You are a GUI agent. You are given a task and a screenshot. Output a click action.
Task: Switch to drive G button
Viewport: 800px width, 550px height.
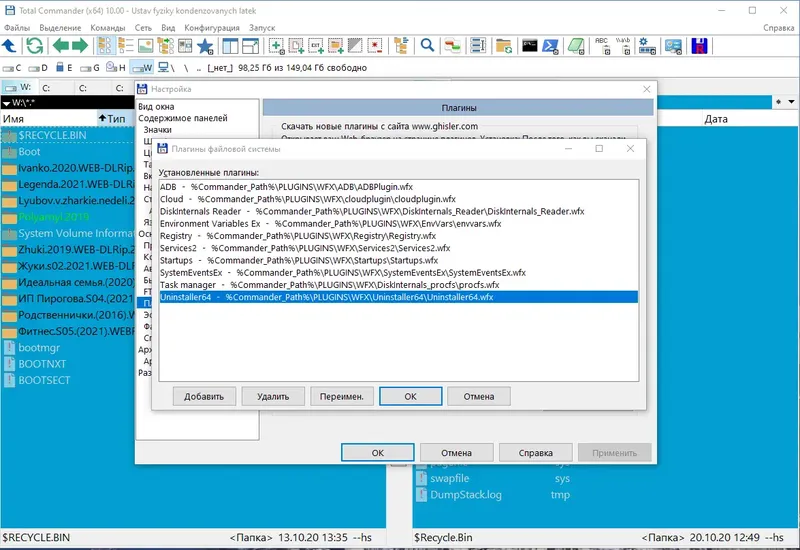[x=90, y=68]
